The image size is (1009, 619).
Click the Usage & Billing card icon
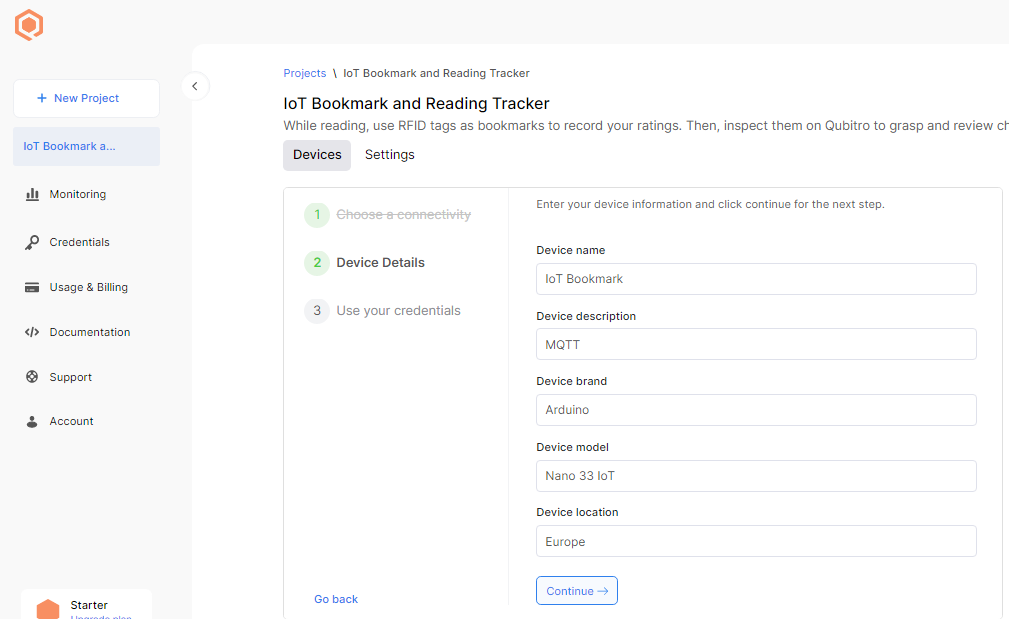click(x=32, y=287)
